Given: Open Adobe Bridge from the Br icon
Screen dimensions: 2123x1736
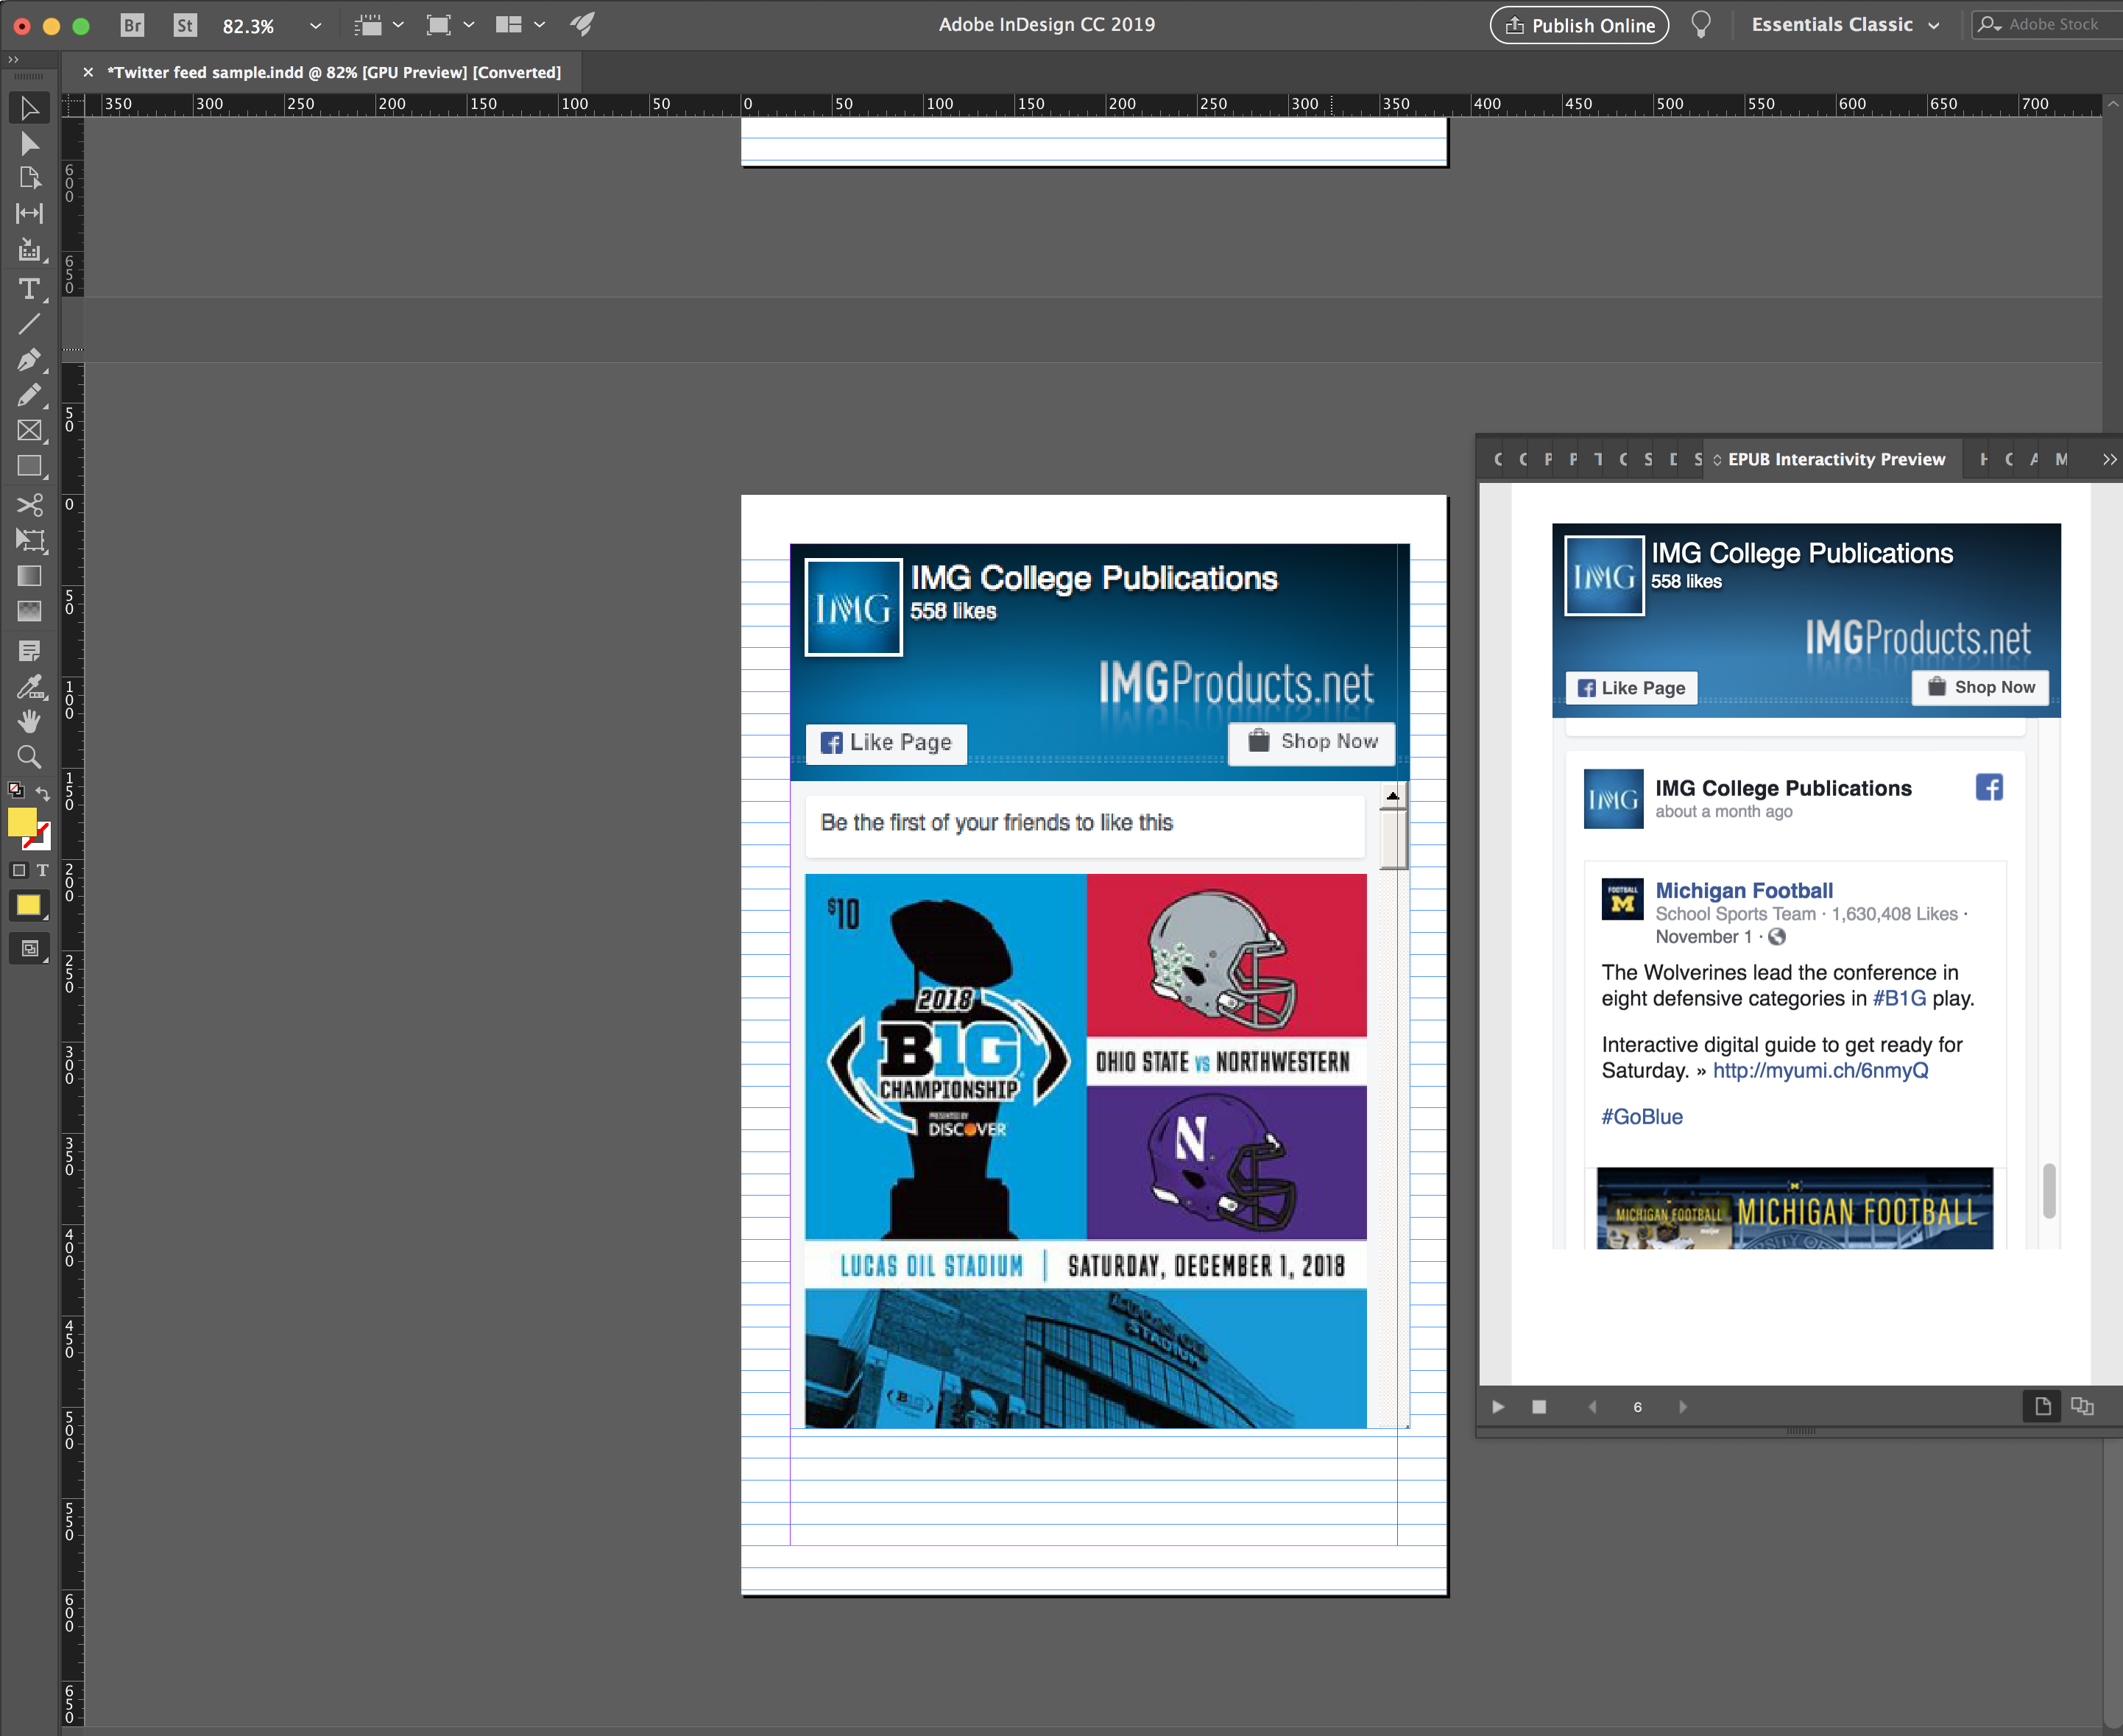Looking at the screenshot, I should (x=132, y=25).
